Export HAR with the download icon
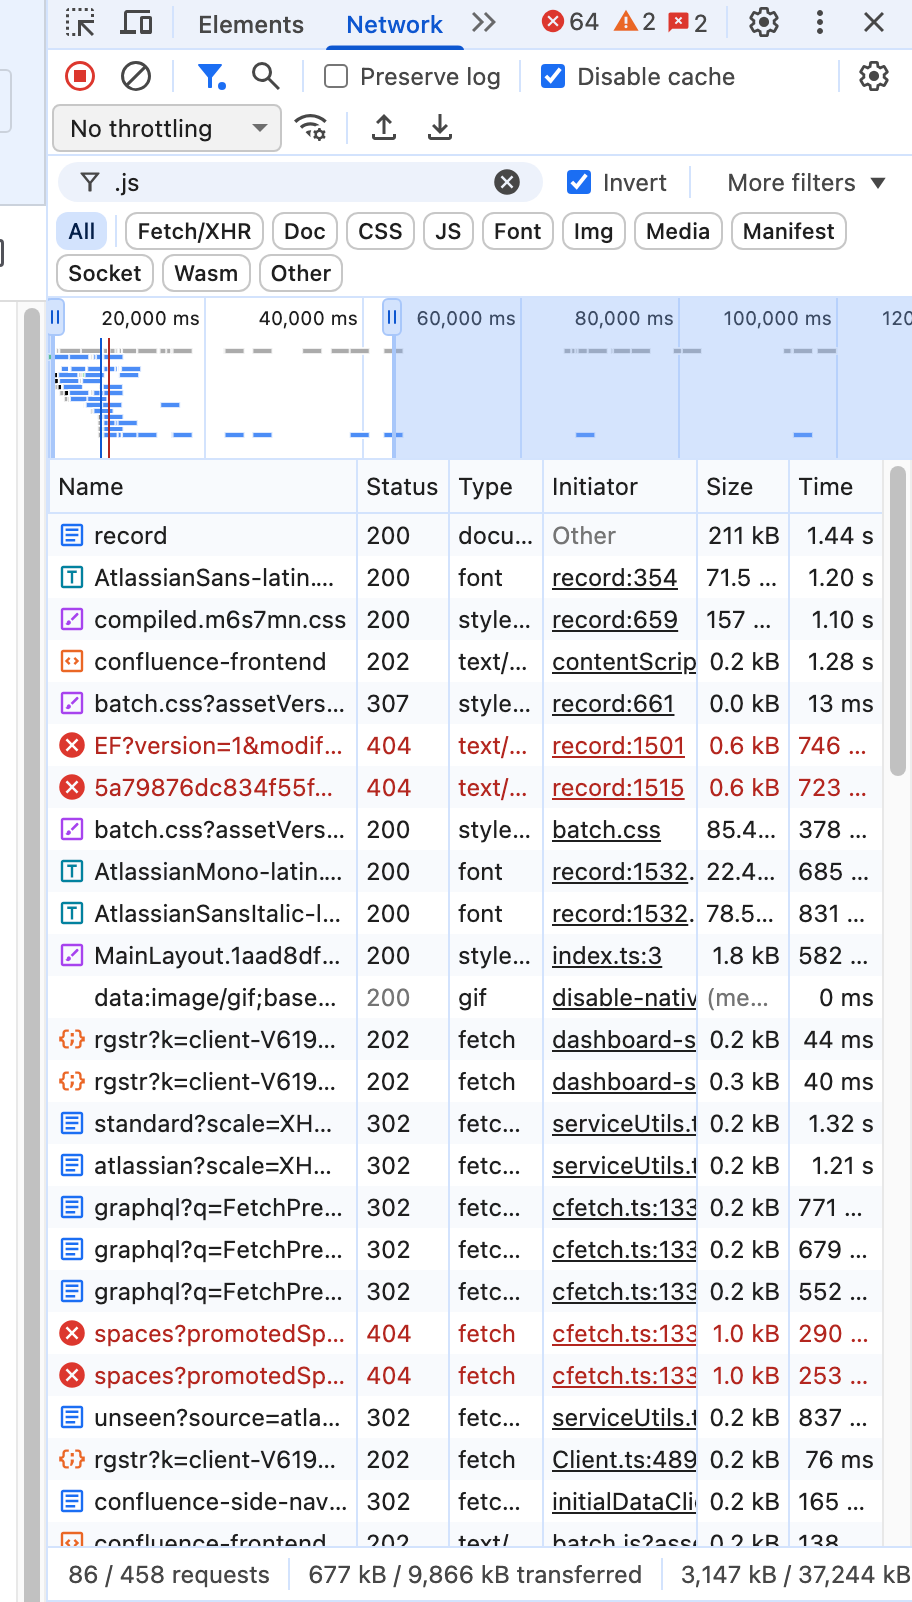Image resolution: width=912 pixels, height=1602 pixels. [x=440, y=128]
